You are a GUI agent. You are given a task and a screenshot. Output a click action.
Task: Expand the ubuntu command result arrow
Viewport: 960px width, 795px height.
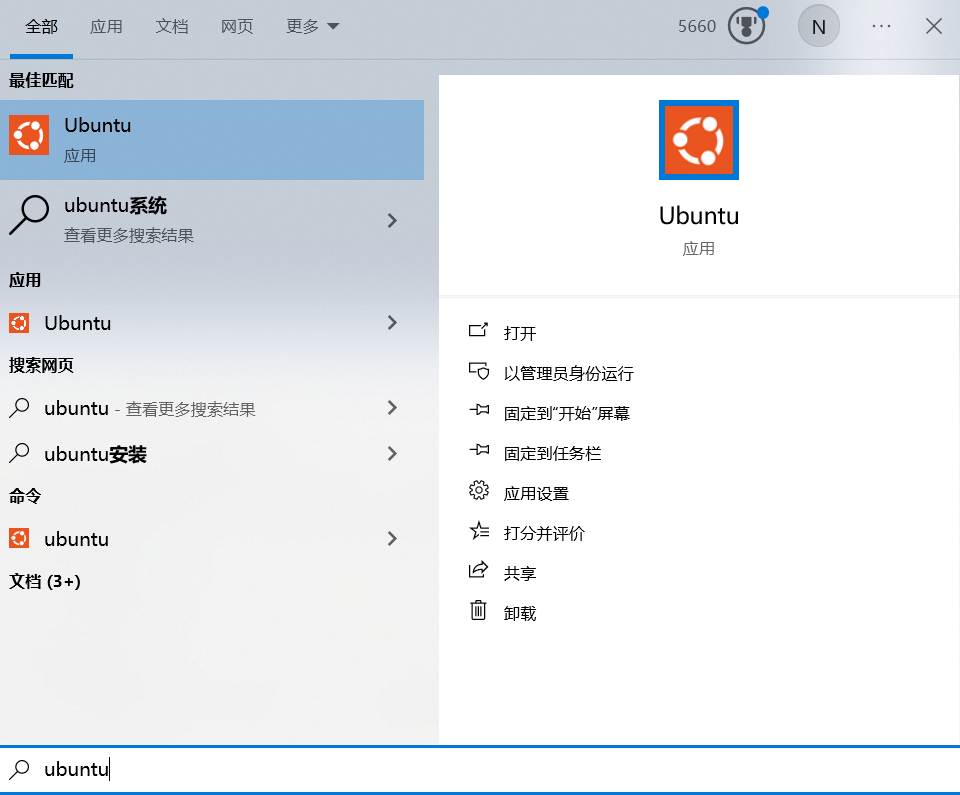(x=392, y=539)
